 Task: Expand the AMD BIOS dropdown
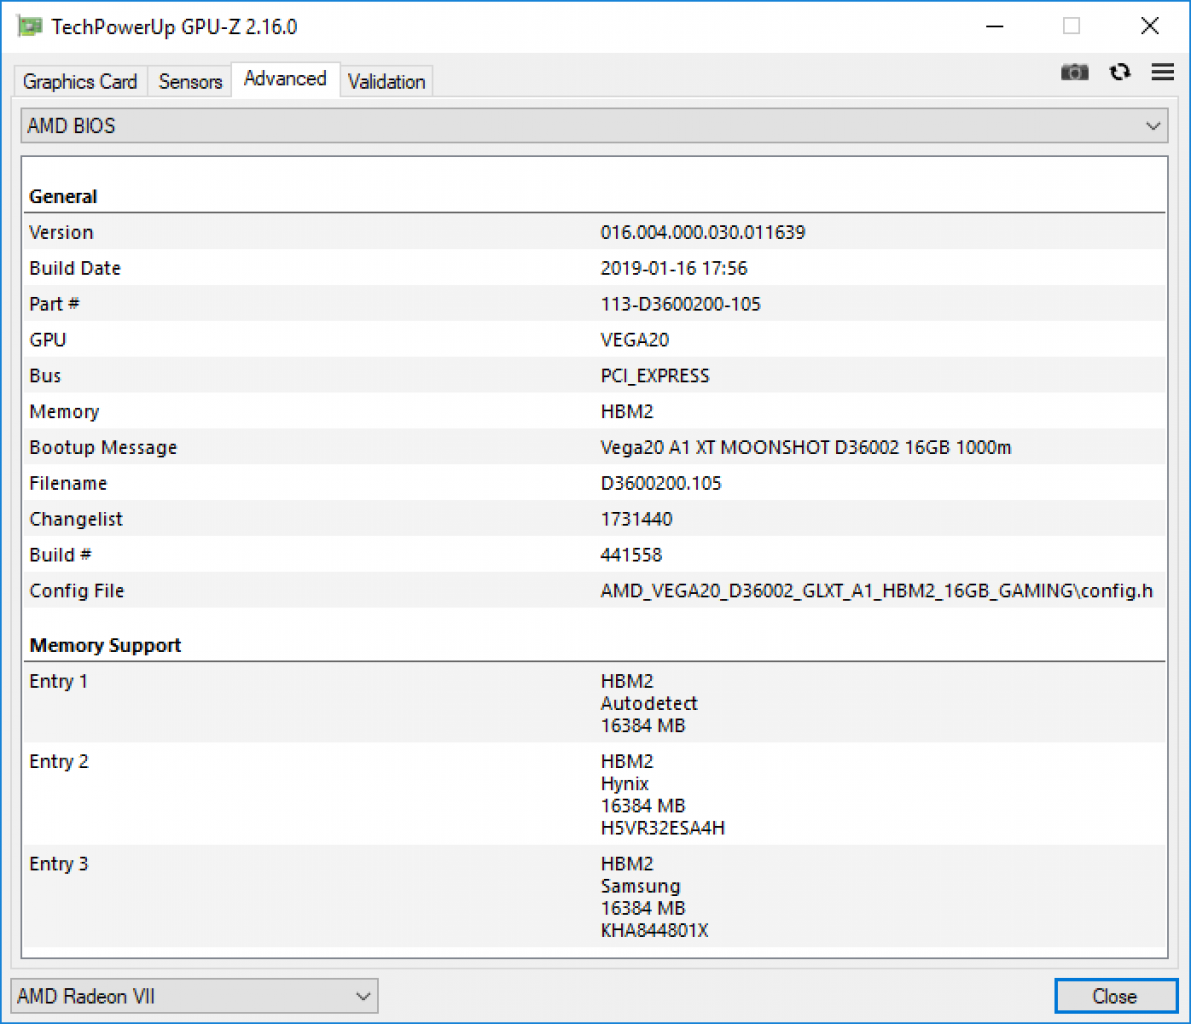[x=594, y=125]
